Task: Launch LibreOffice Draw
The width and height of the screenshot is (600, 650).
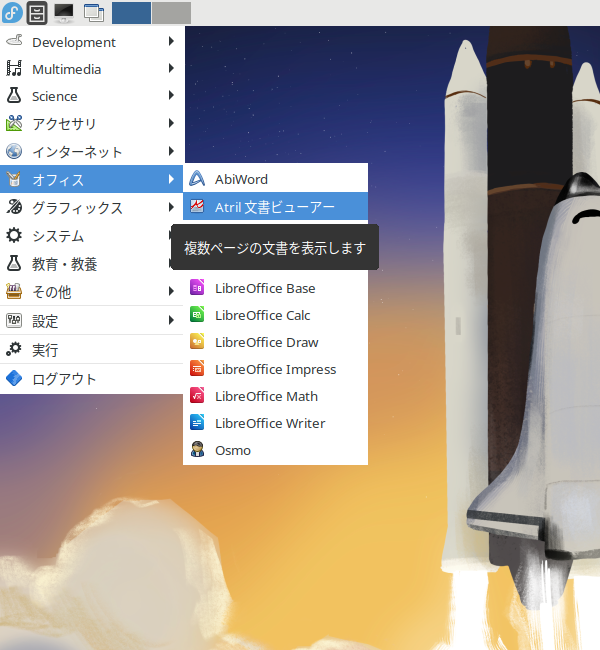Action: coord(275,342)
